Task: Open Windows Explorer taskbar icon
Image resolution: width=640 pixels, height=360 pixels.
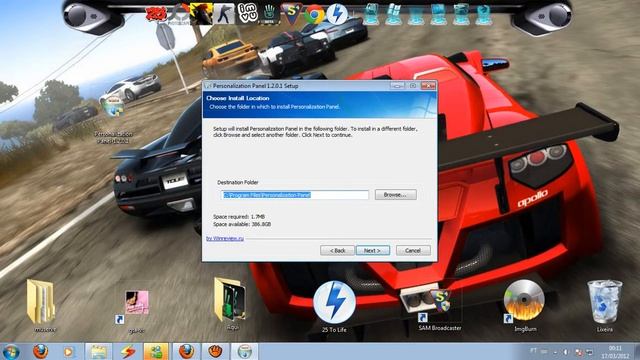Action: [98, 351]
